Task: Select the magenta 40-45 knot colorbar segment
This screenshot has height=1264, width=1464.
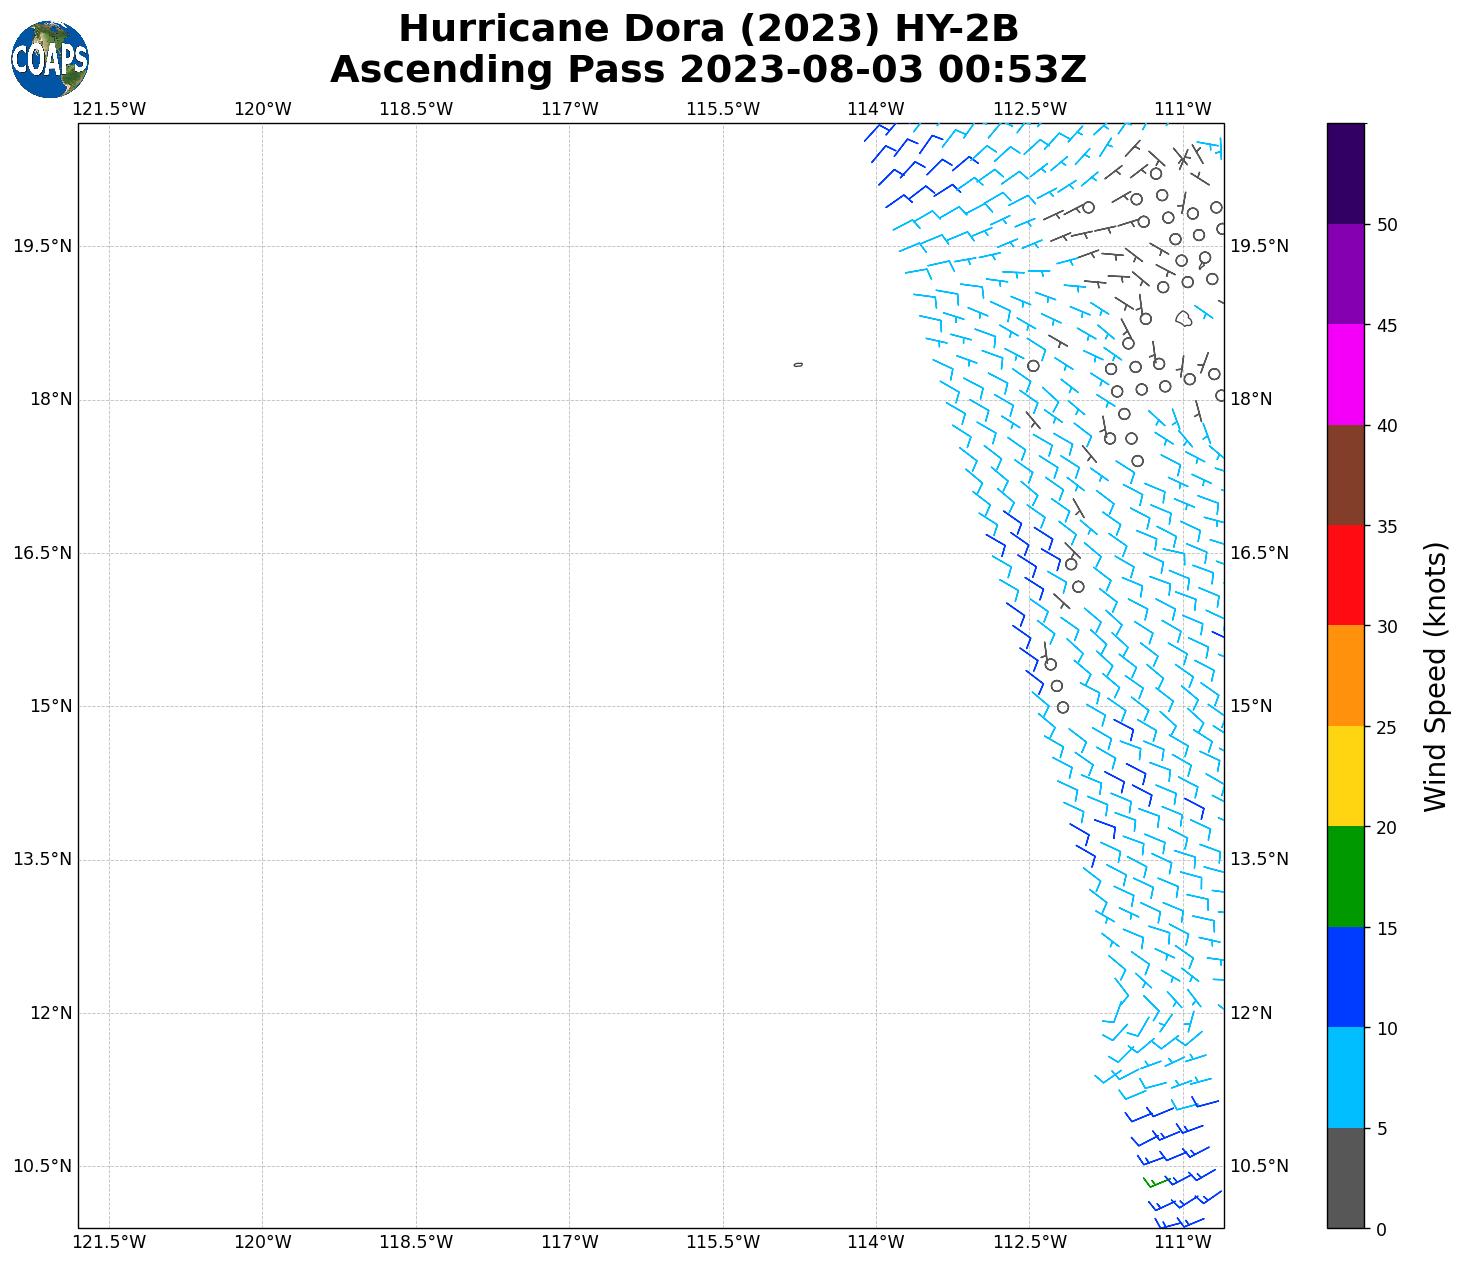Action: tap(1345, 375)
